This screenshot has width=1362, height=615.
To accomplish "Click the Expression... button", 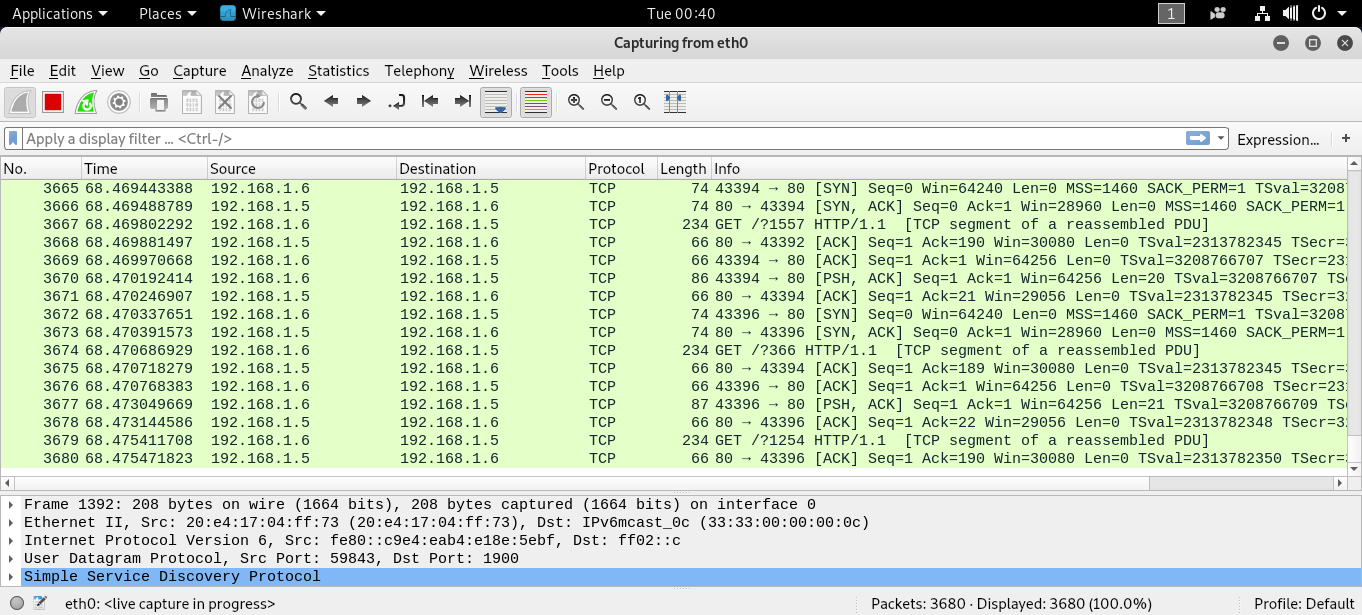I will tap(1278, 139).
